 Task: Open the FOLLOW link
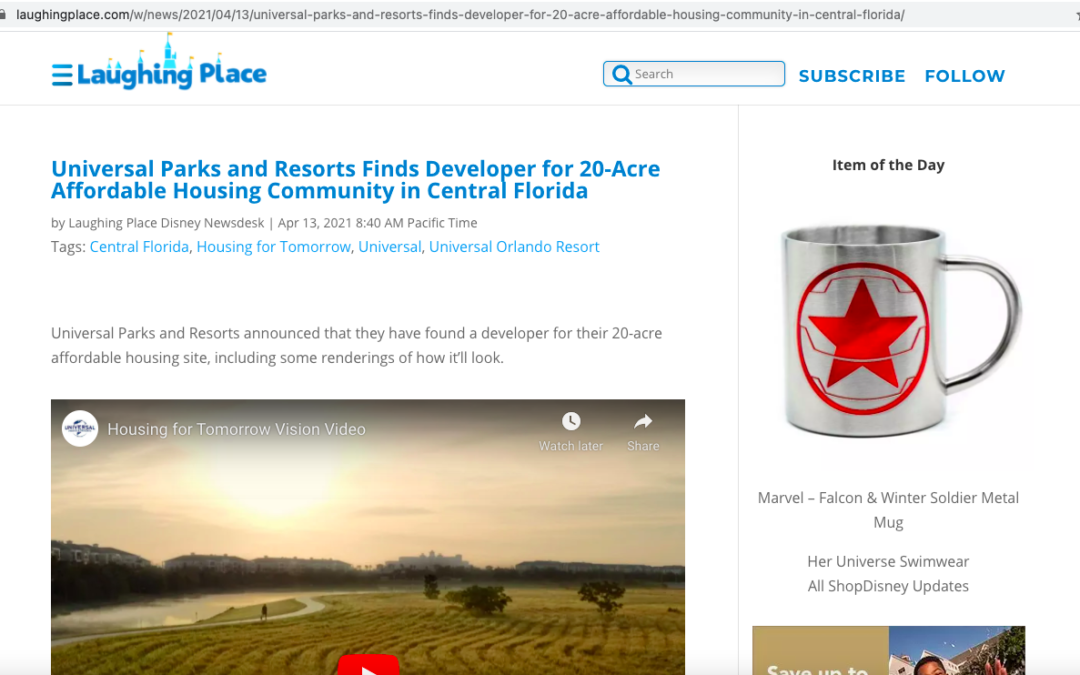(x=964, y=76)
